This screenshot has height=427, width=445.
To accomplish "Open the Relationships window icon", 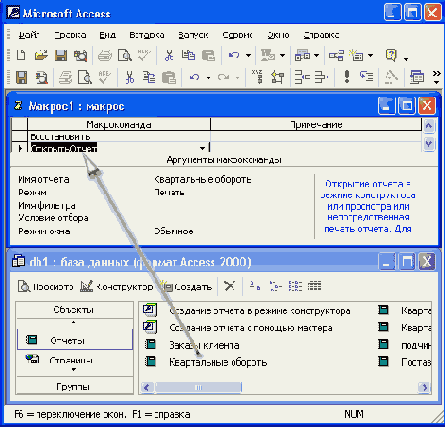I will (336, 55).
